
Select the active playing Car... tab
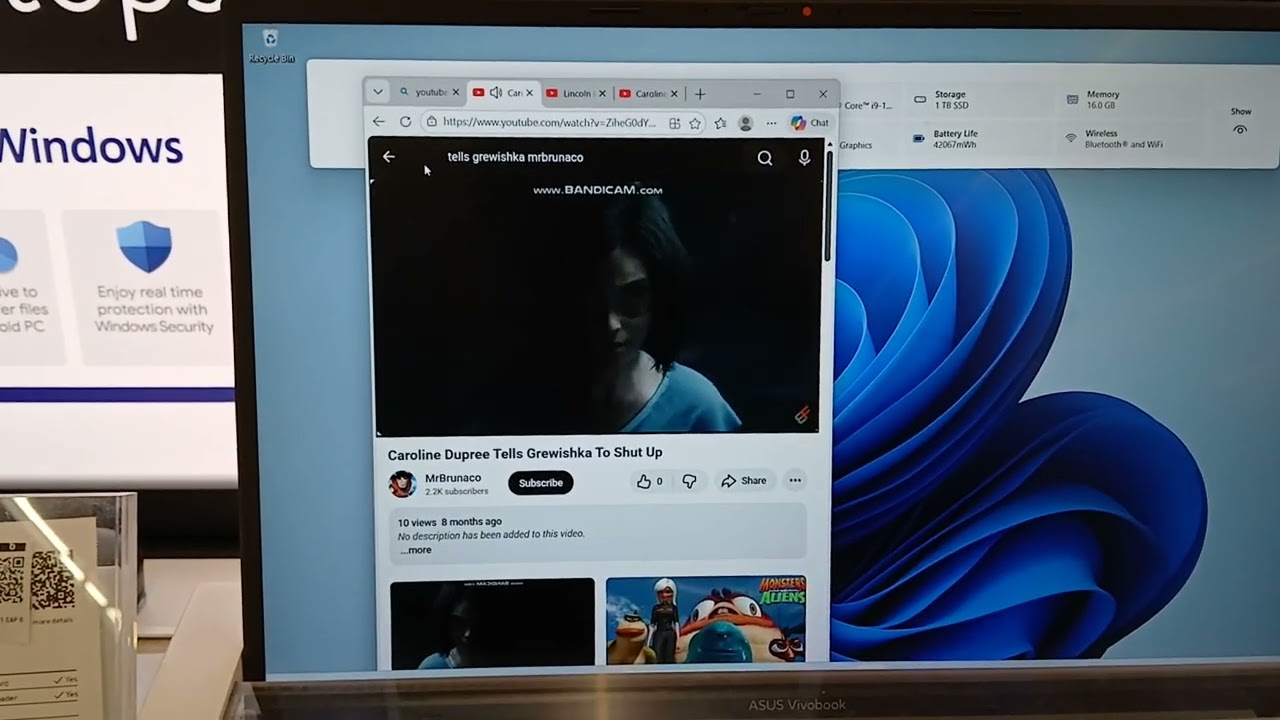point(503,93)
